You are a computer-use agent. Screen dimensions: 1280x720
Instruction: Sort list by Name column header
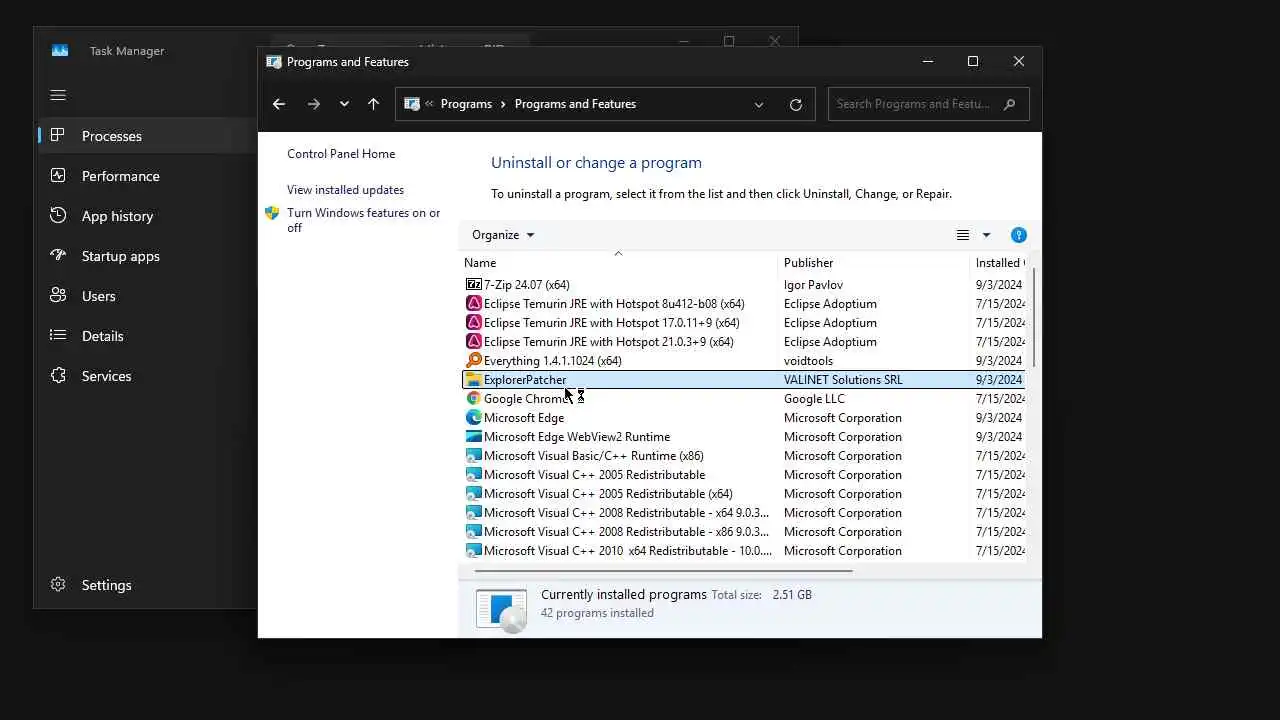tap(618, 263)
